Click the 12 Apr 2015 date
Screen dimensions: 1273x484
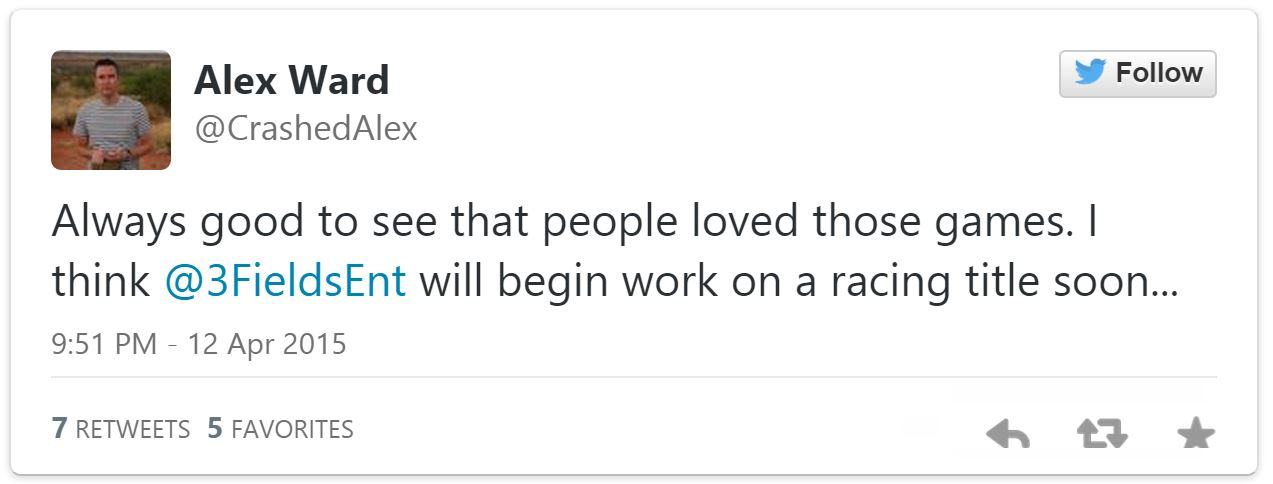pyautogui.click(x=264, y=344)
